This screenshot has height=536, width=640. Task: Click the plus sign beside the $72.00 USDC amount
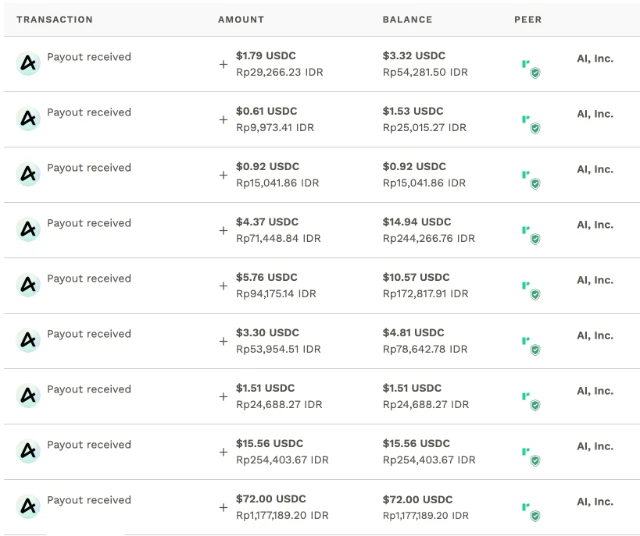coord(224,508)
